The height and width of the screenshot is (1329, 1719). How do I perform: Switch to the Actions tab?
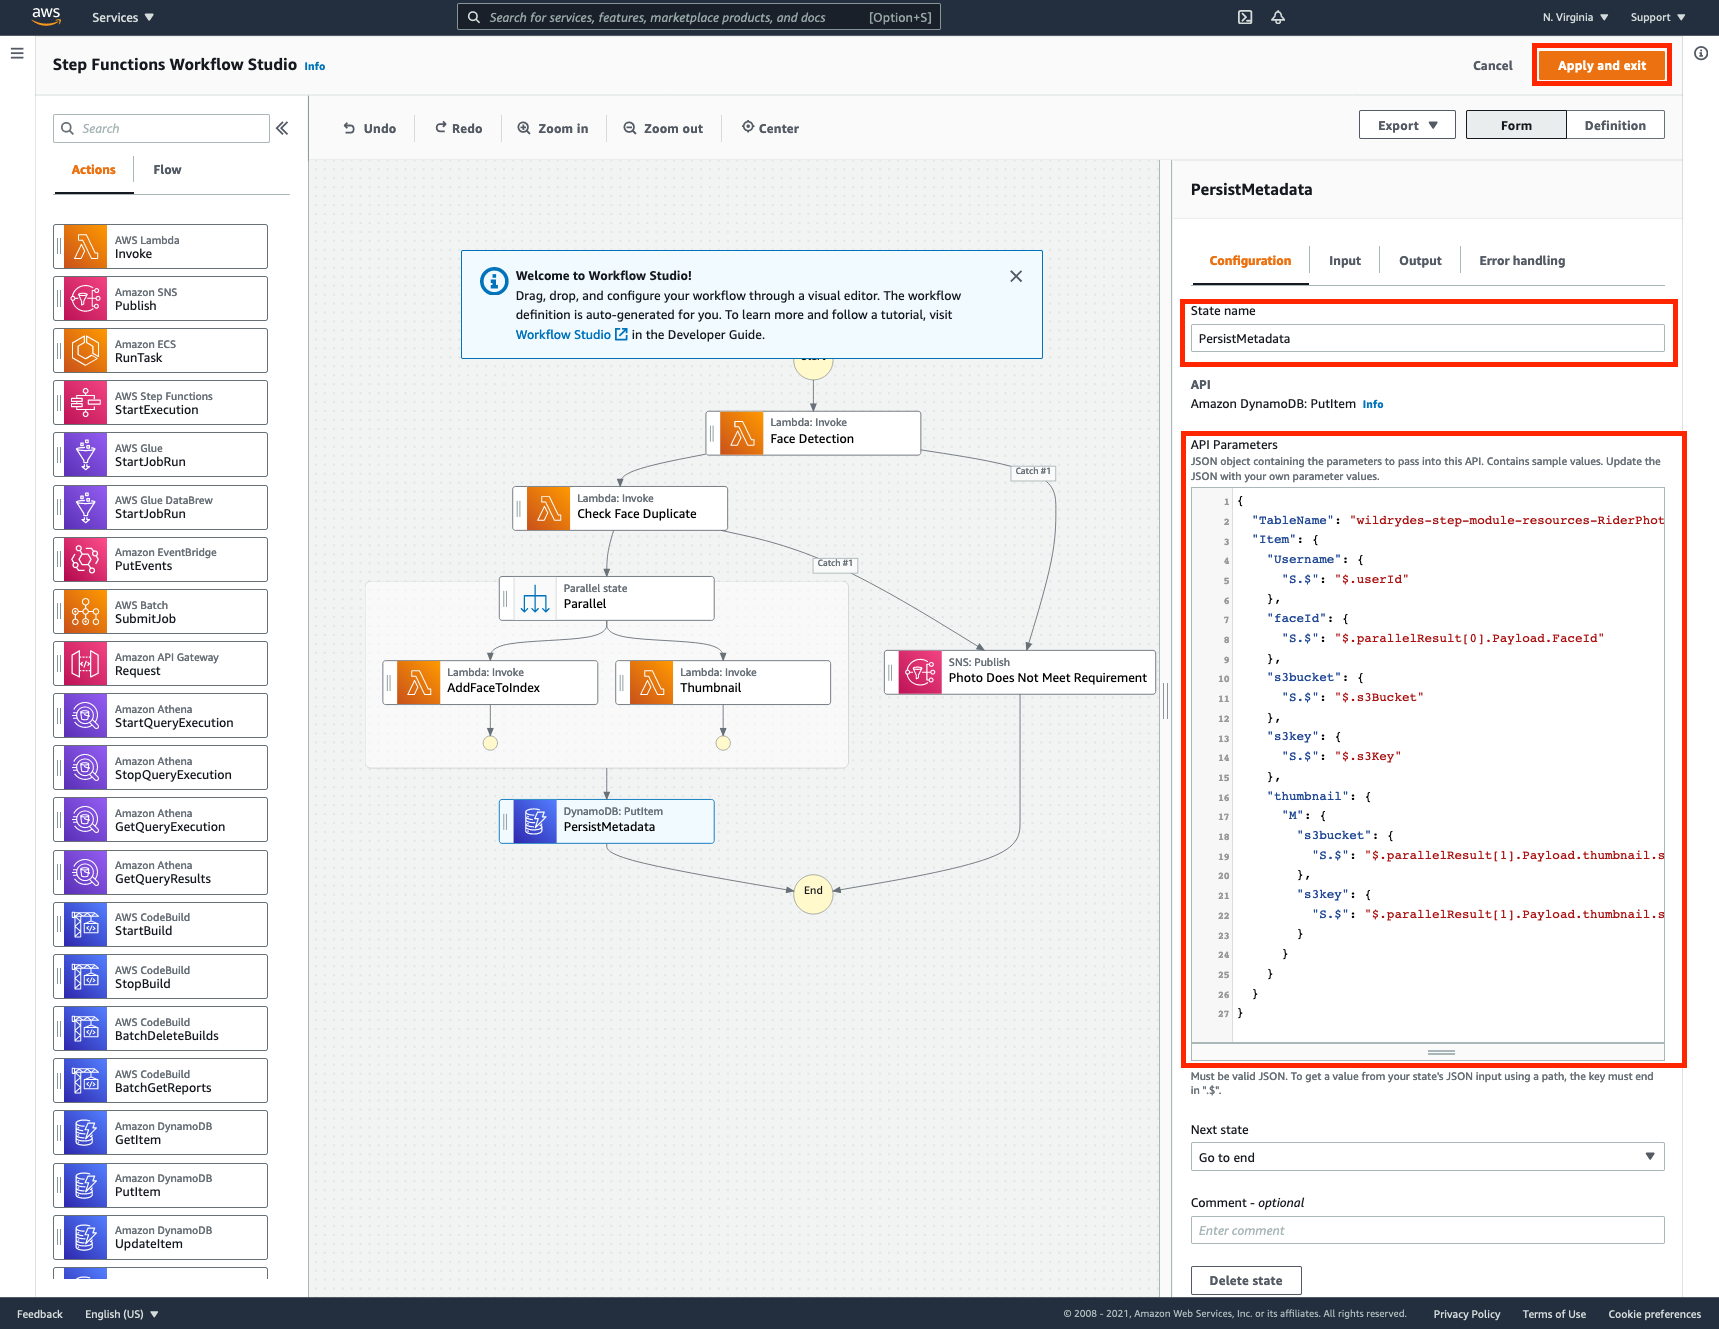click(x=93, y=170)
